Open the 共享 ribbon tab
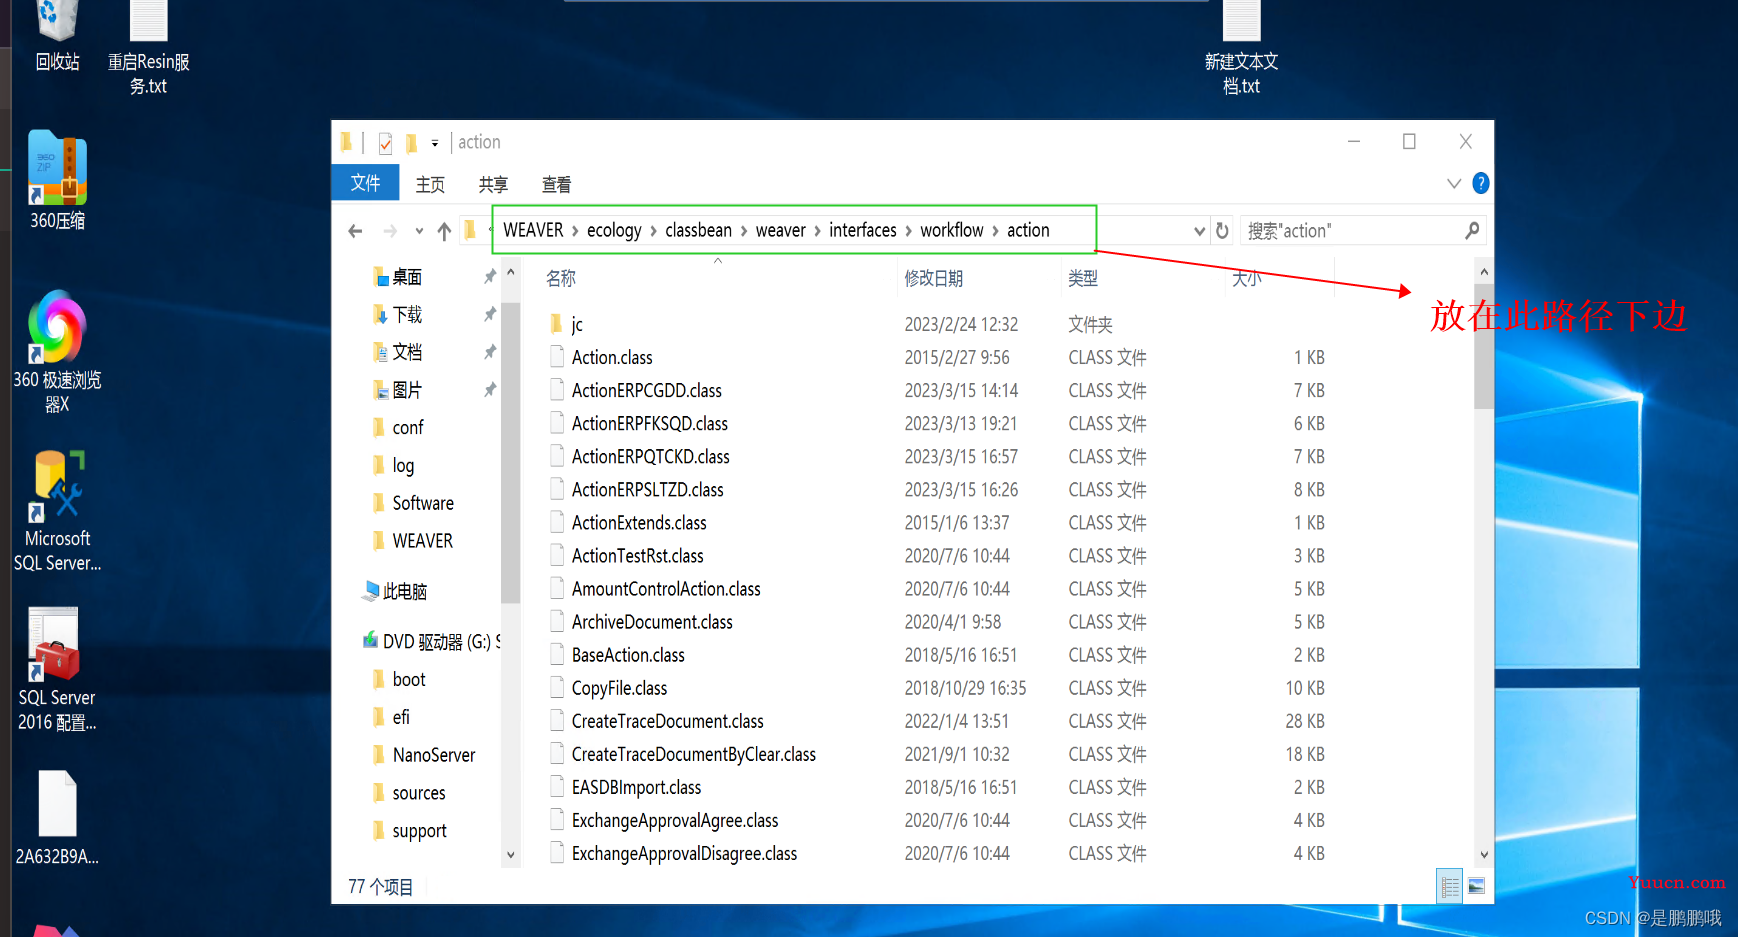 pos(493,184)
